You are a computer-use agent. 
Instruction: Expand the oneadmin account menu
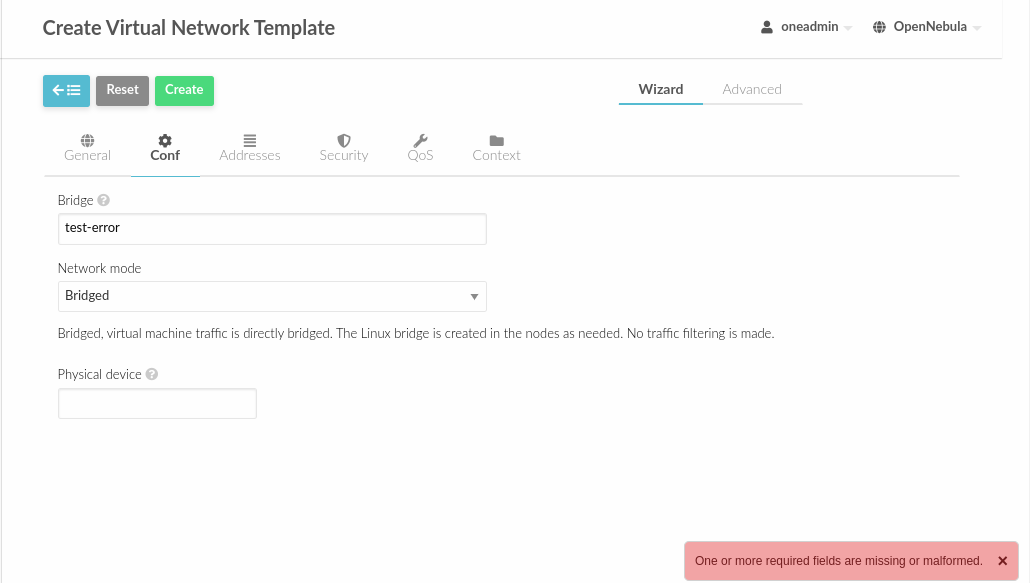(x=808, y=26)
